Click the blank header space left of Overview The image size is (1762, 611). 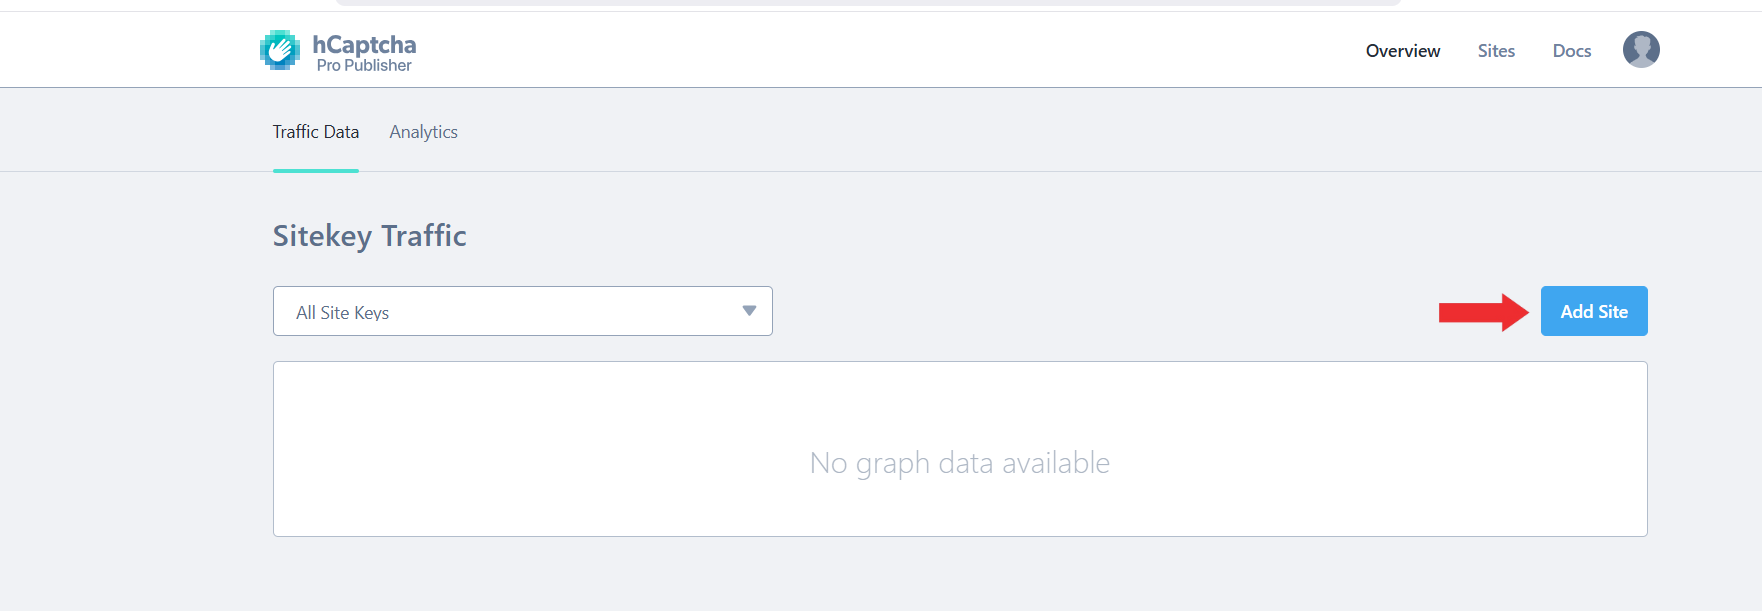tap(900, 50)
